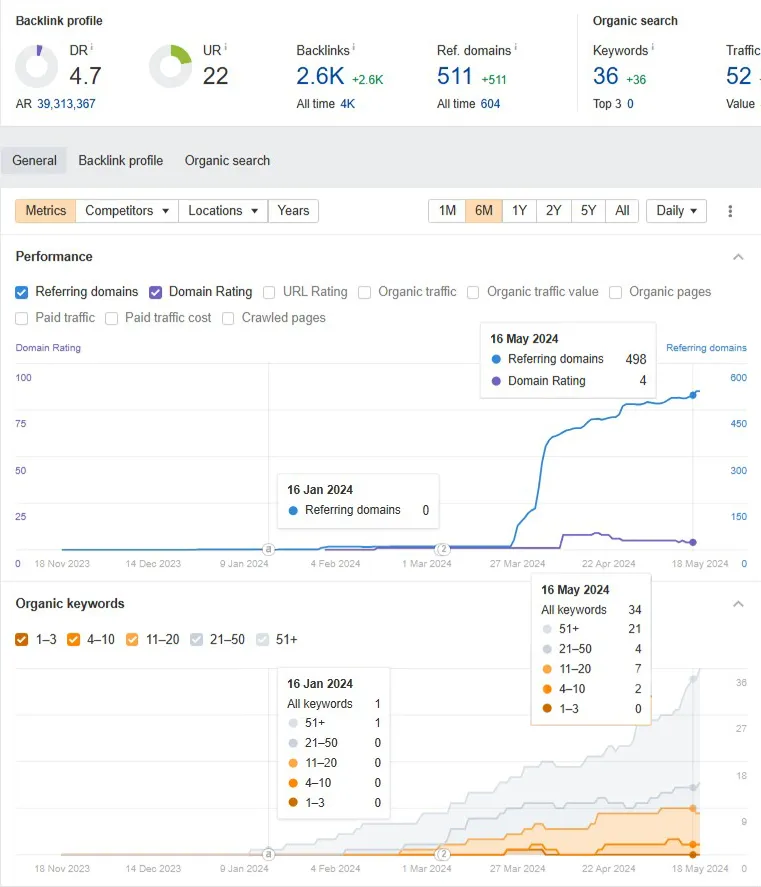Click annotation marker 'a' on Performance chart

[269, 549]
